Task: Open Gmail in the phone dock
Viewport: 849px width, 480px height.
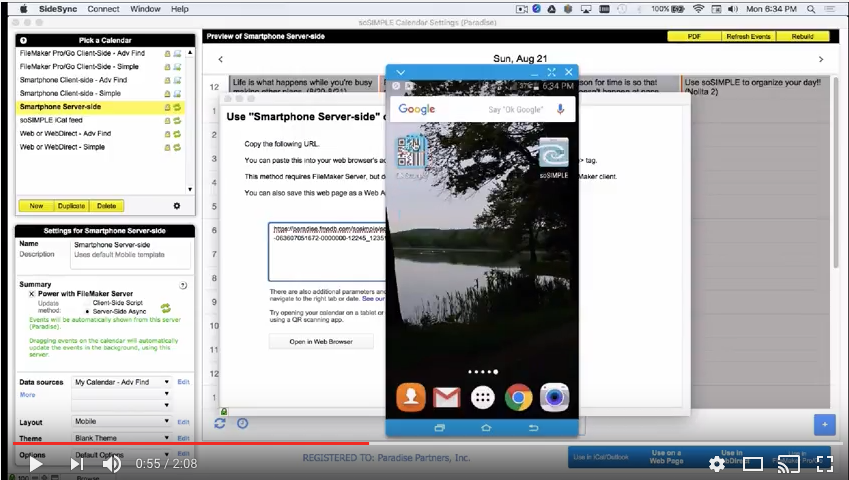Action: pos(446,398)
